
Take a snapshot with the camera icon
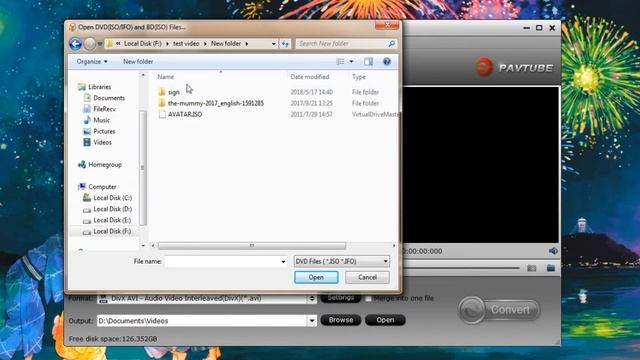(531, 268)
